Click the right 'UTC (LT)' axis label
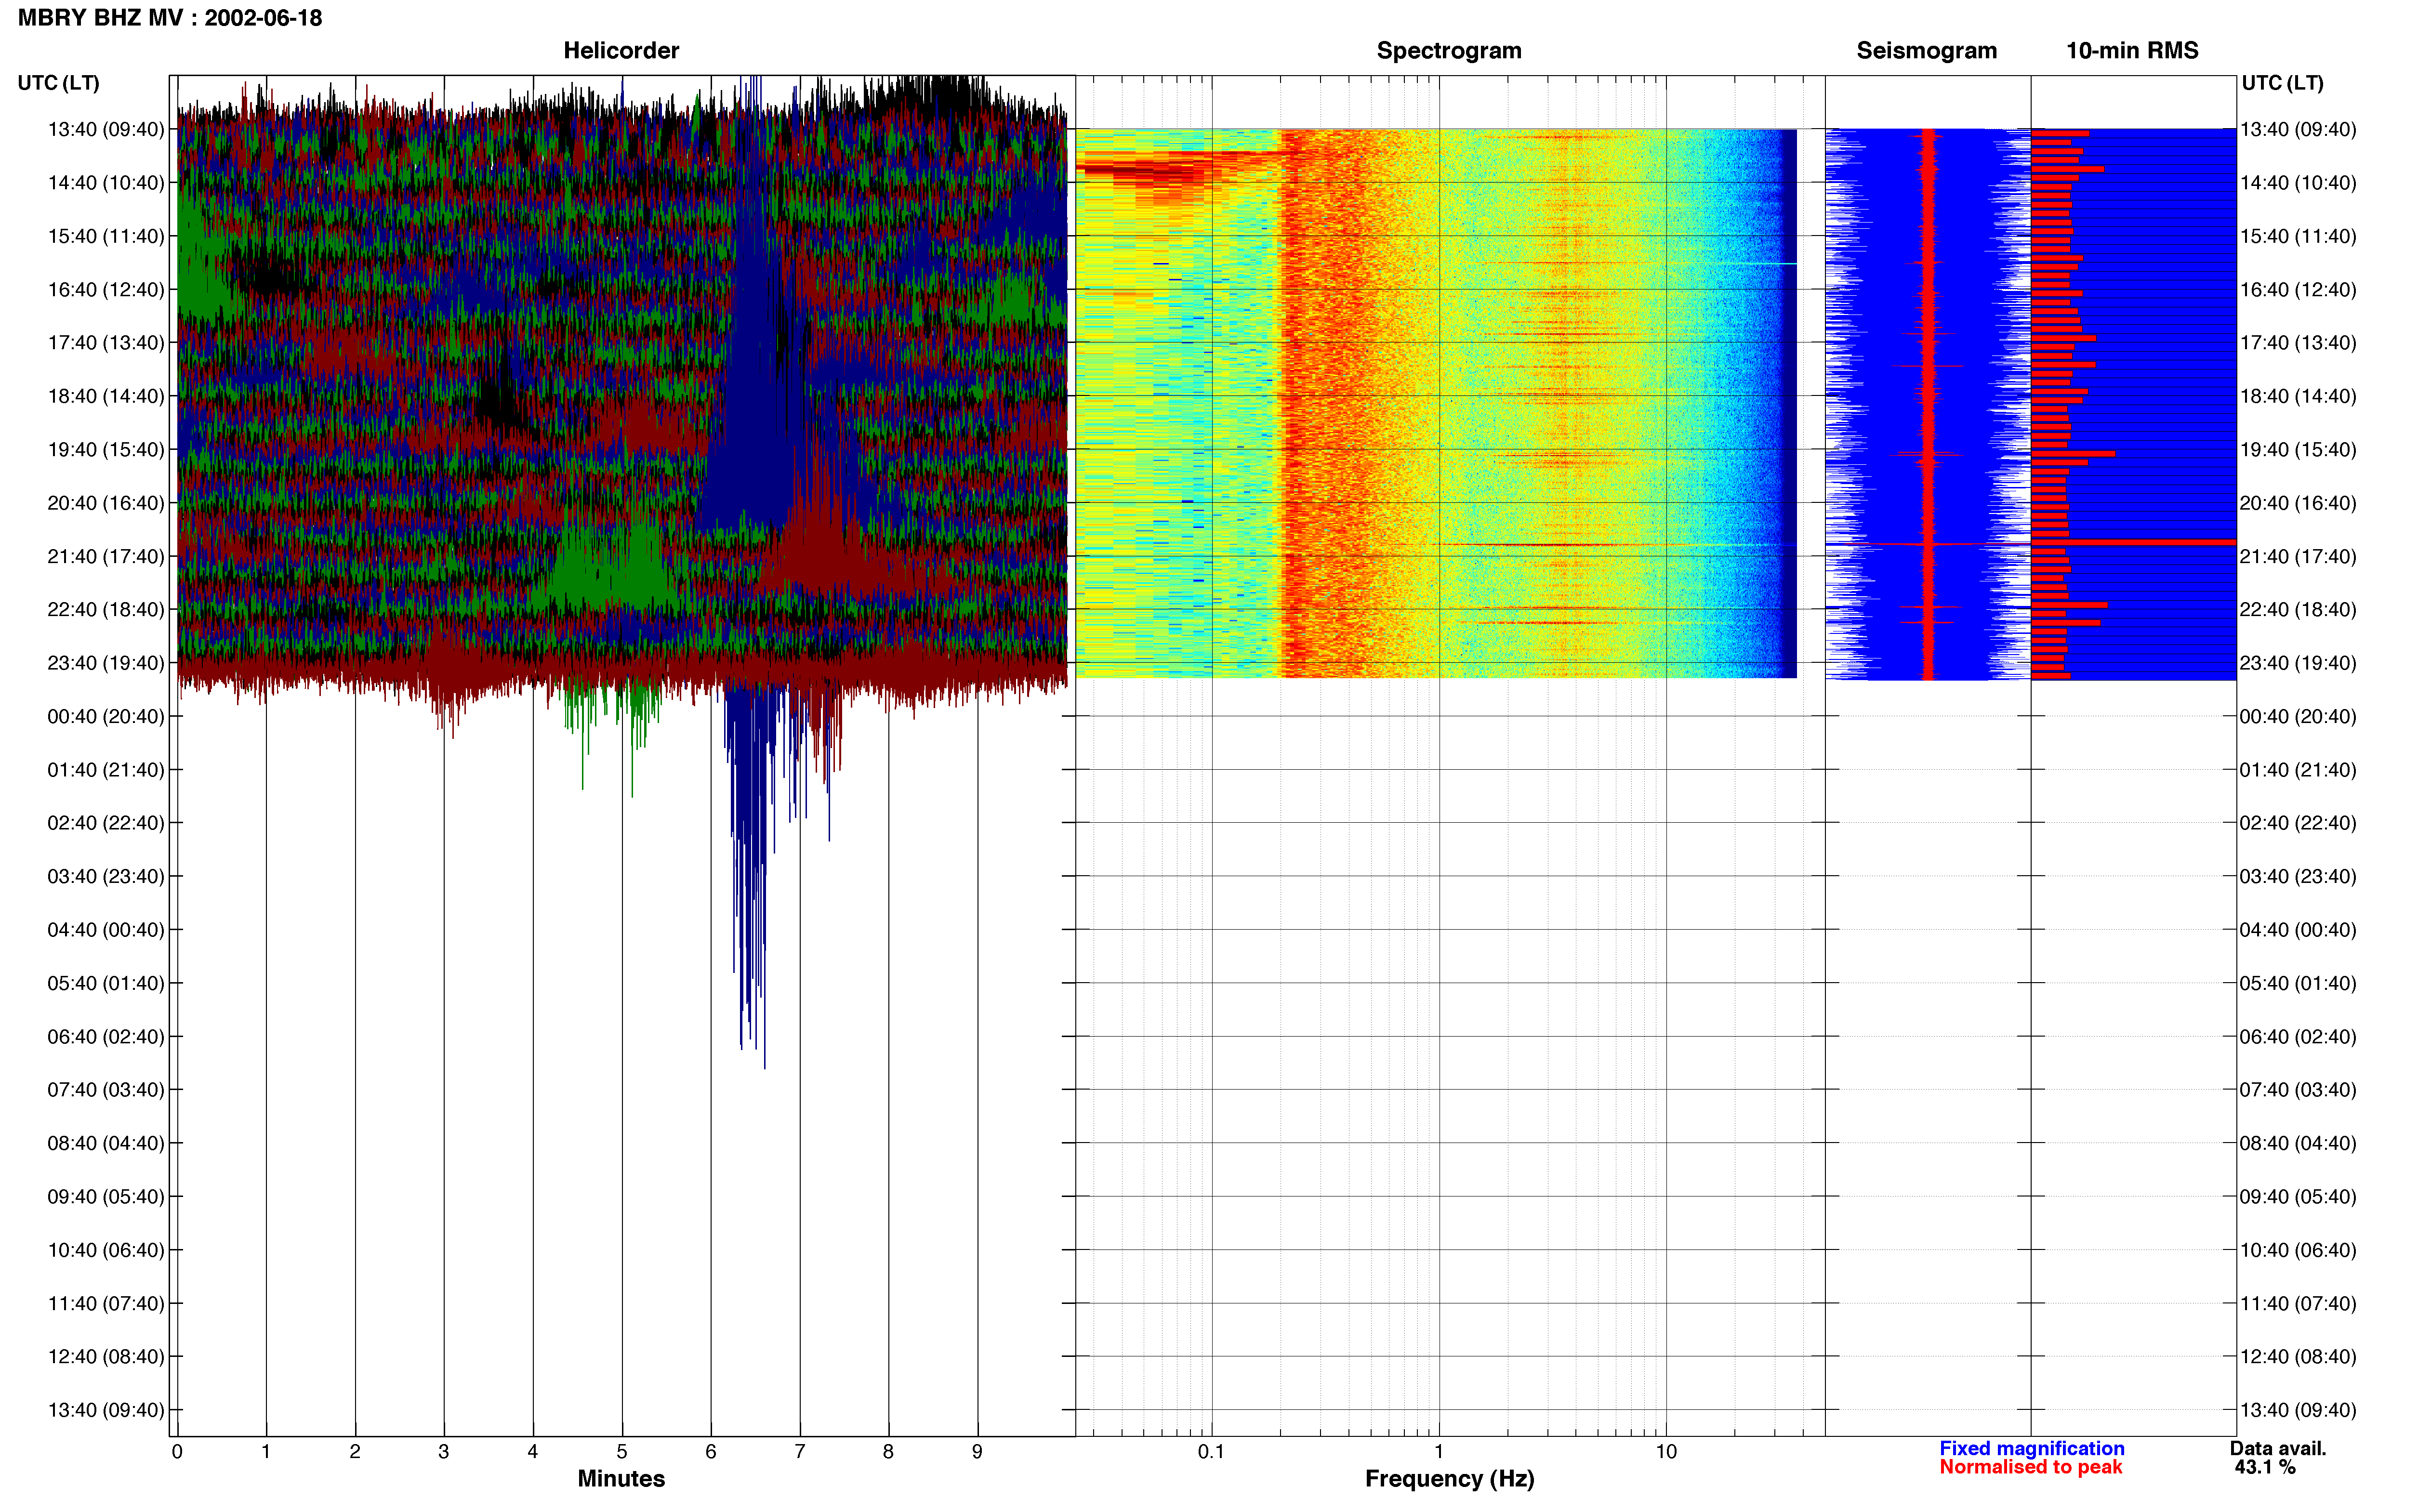This screenshot has height=1512, width=2418. pyautogui.click(x=2283, y=83)
